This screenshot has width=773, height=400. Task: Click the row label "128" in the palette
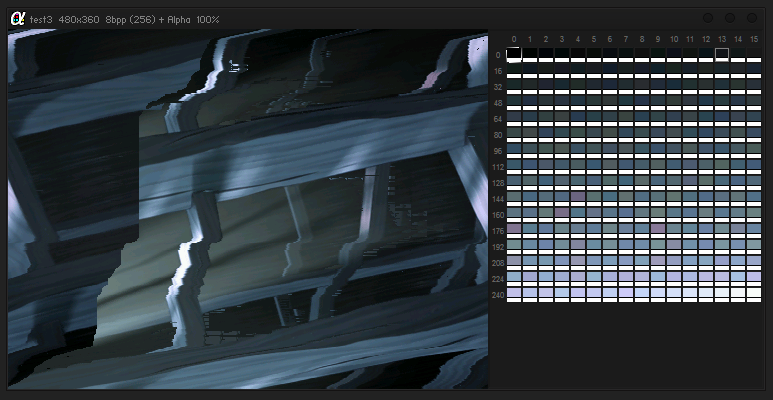click(498, 183)
